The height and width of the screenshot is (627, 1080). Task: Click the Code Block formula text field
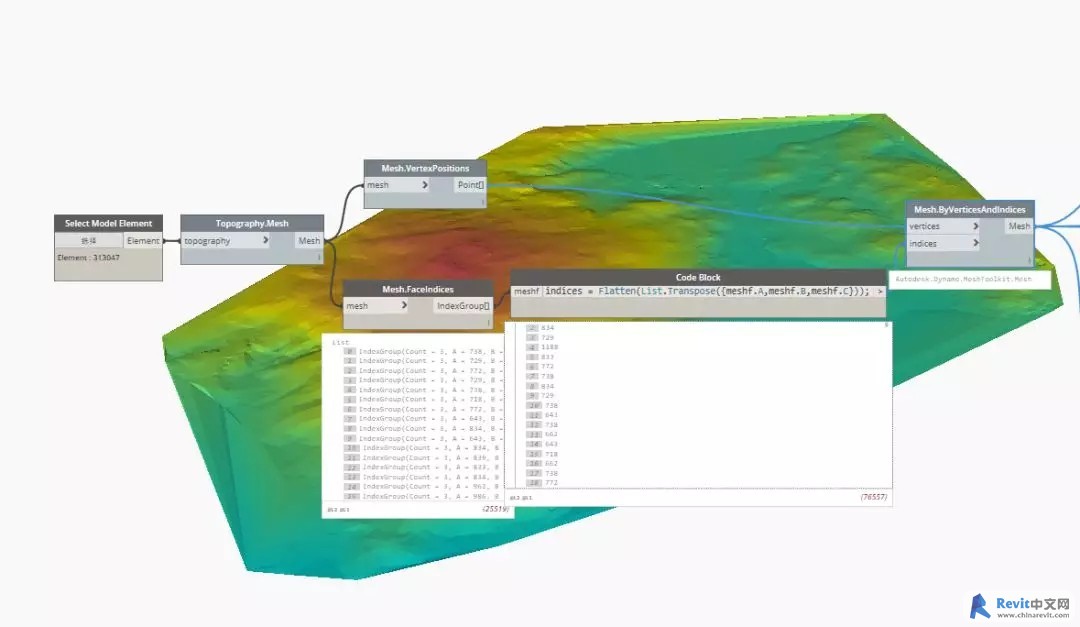click(x=706, y=291)
